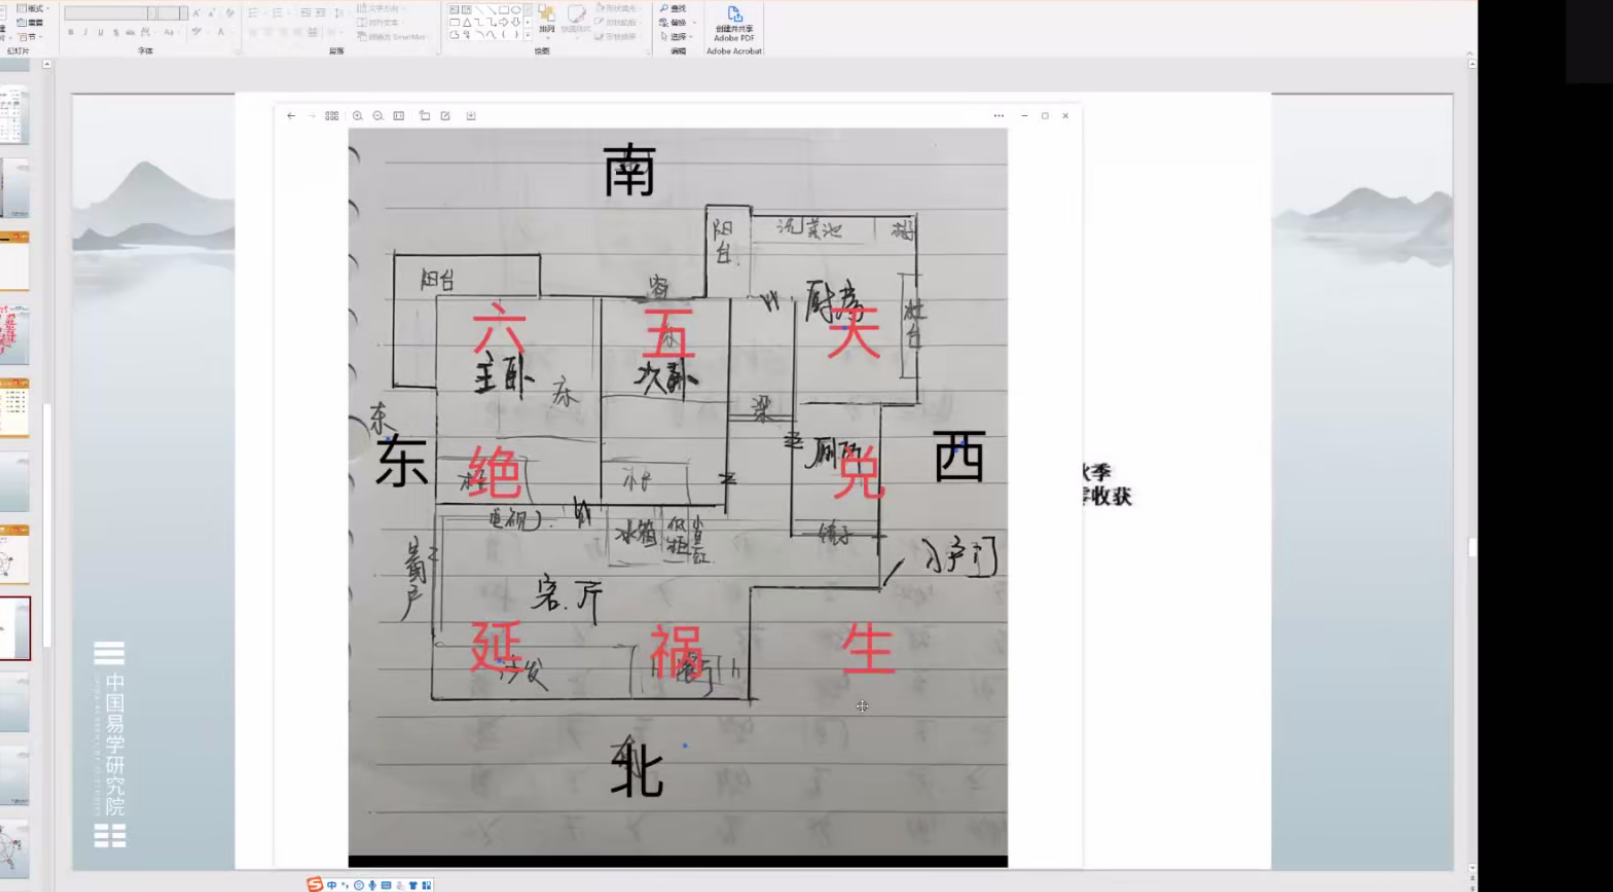Go back in image viewer
The height and width of the screenshot is (892, 1613).
[291, 116]
